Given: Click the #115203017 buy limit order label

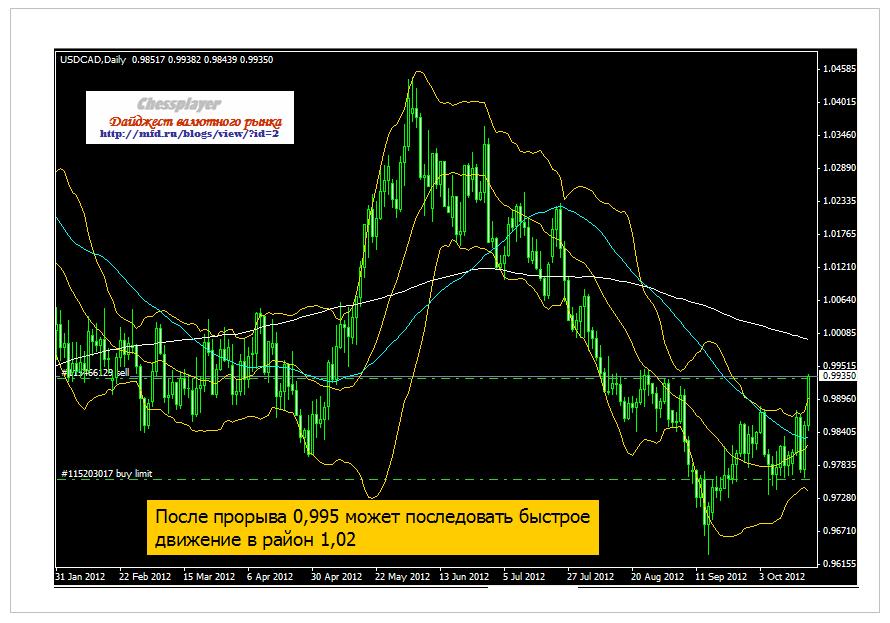Looking at the screenshot, I should click(106, 473).
